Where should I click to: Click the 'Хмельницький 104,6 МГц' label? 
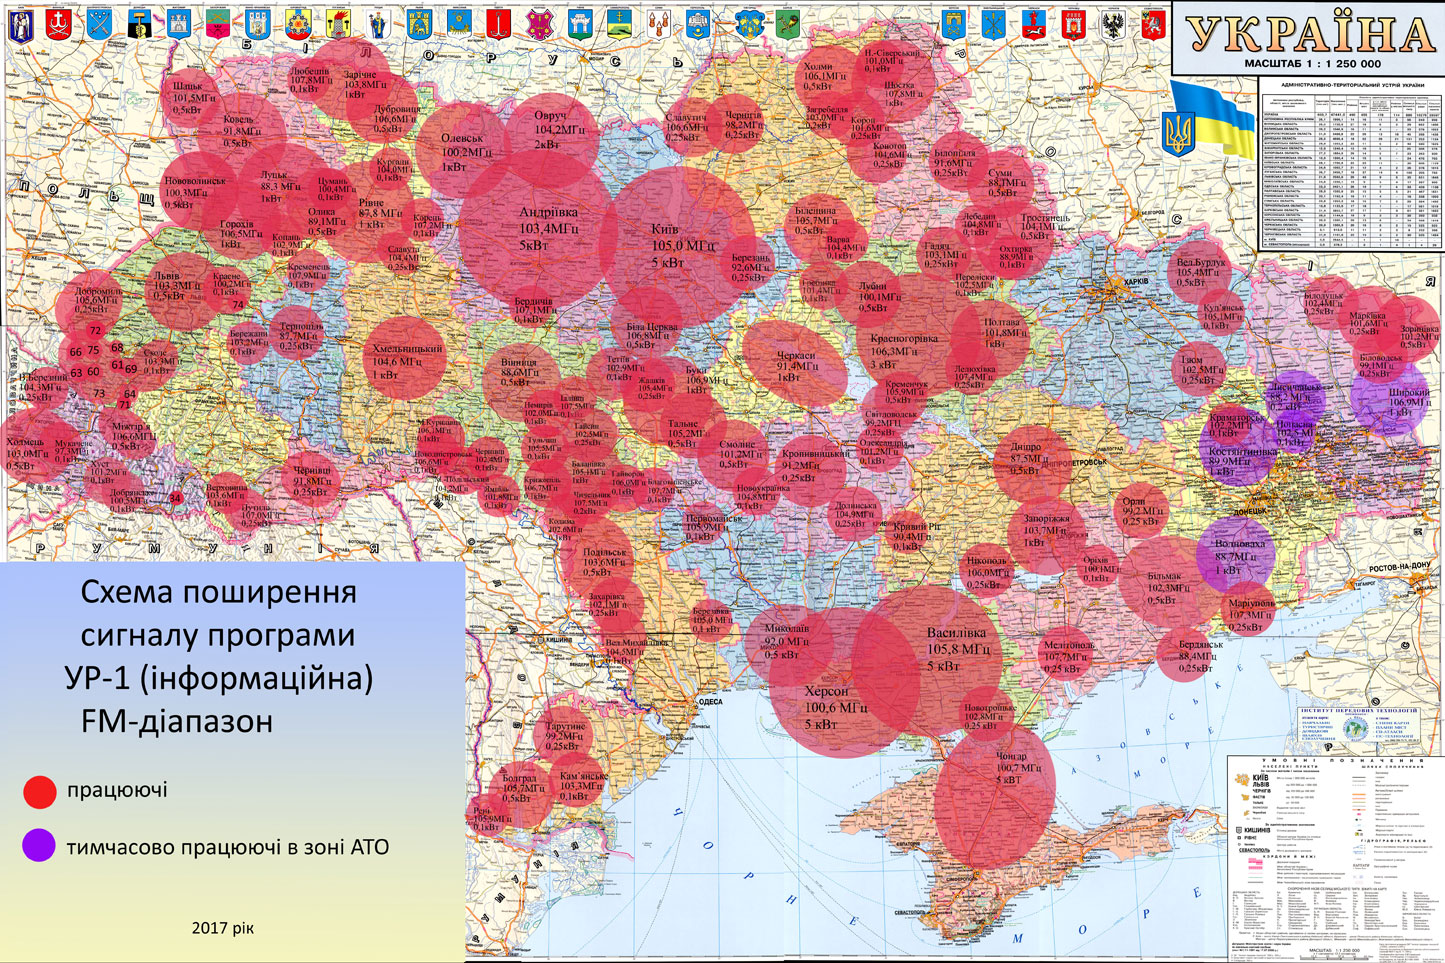click(407, 361)
